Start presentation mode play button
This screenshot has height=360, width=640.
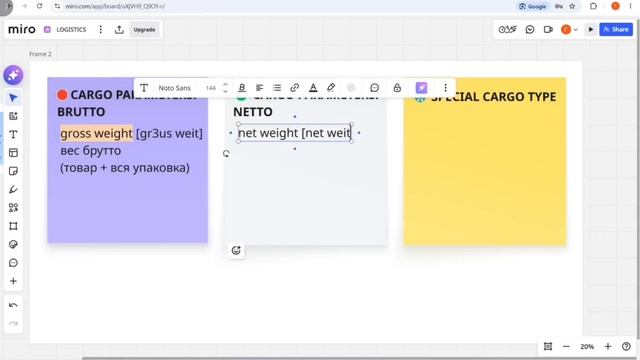(591, 29)
